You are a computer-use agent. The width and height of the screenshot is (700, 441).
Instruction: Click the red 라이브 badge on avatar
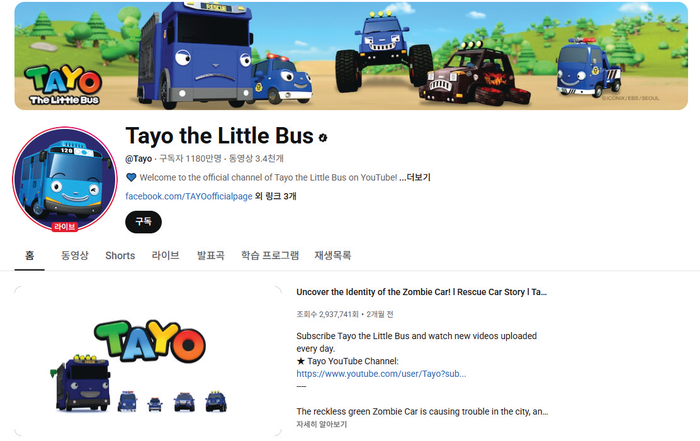point(65,227)
